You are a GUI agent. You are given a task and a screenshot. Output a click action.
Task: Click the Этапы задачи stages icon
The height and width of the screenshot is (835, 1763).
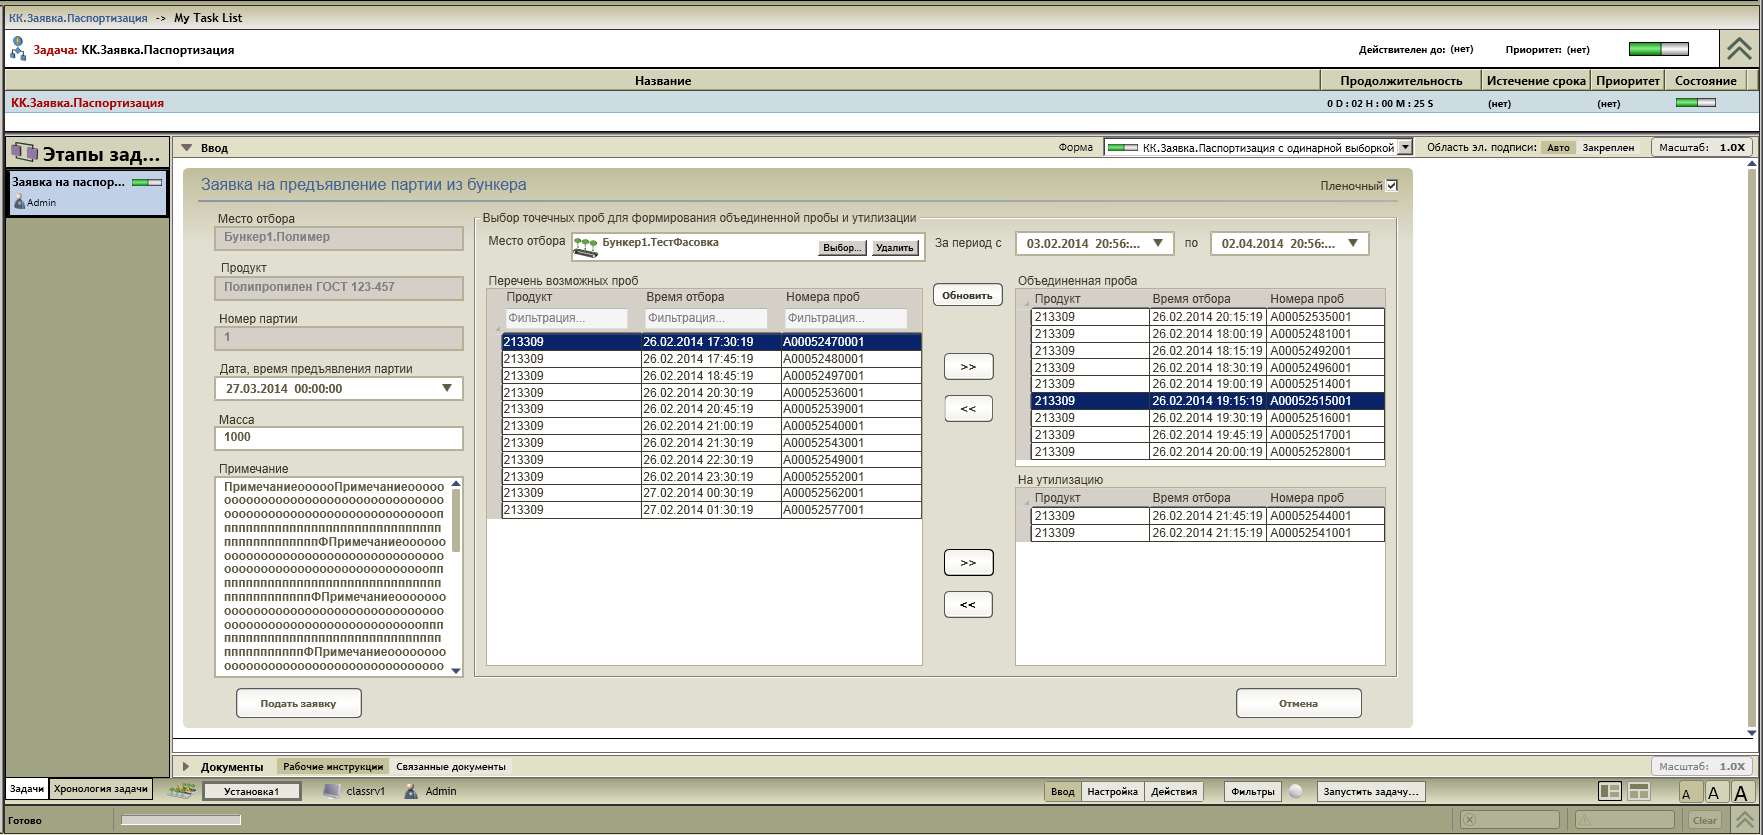(24, 153)
